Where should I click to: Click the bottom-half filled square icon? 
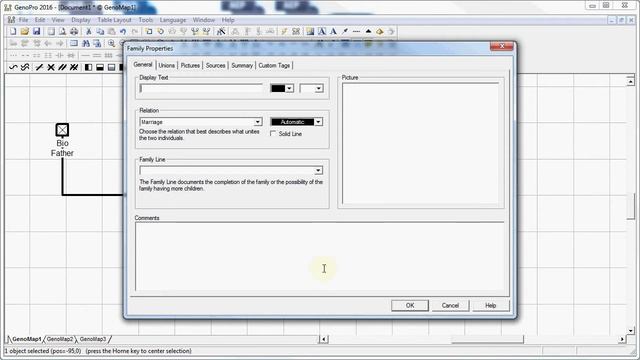[x=100, y=67]
